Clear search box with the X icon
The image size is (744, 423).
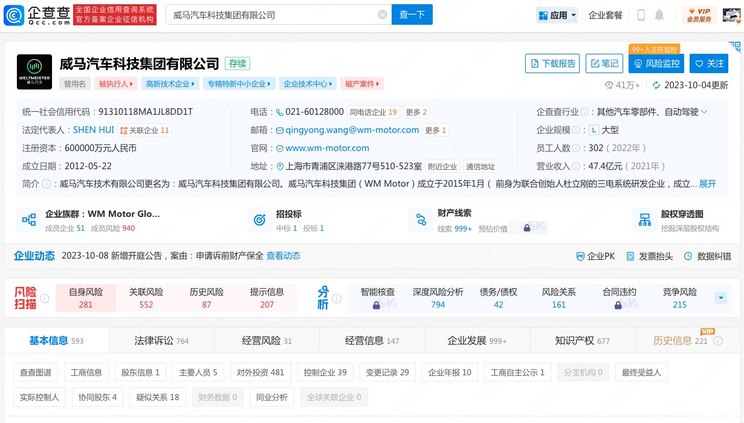click(x=381, y=15)
